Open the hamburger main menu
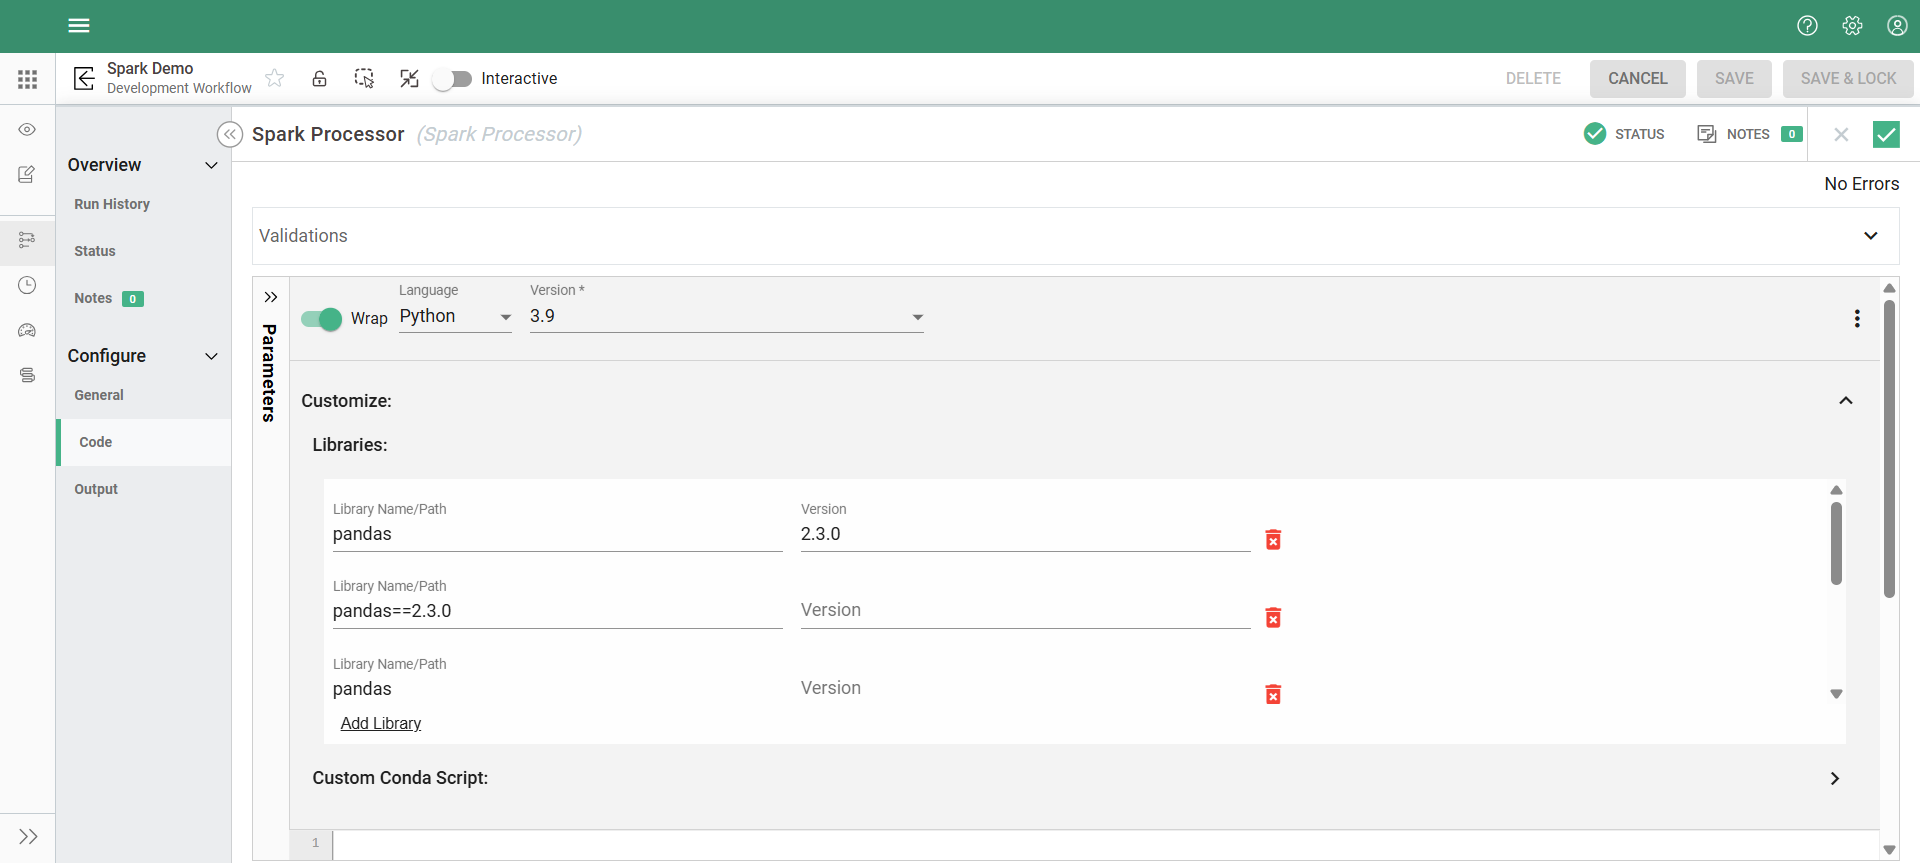 tap(79, 26)
